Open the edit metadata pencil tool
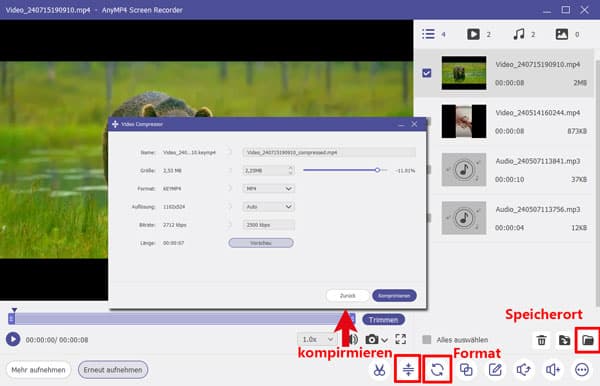The width and height of the screenshot is (600, 386). (495, 370)
